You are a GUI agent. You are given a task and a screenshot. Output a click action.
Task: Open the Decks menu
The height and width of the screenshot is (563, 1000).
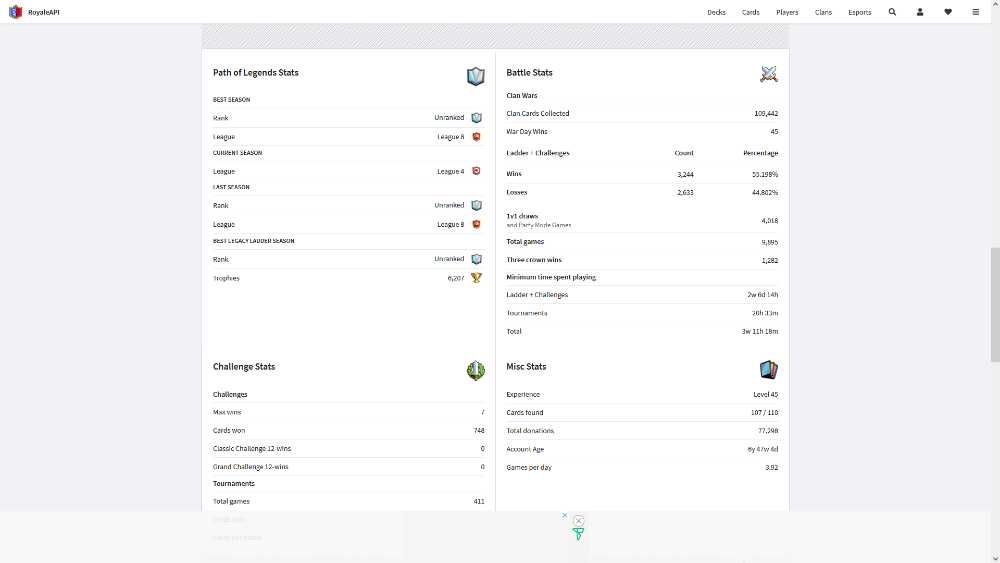coord(716,12)
